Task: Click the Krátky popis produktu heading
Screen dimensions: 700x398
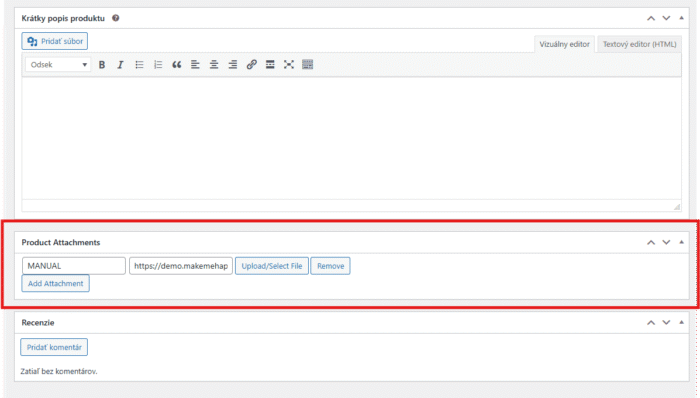Action: pyautogui.click(x=63, y=18)
